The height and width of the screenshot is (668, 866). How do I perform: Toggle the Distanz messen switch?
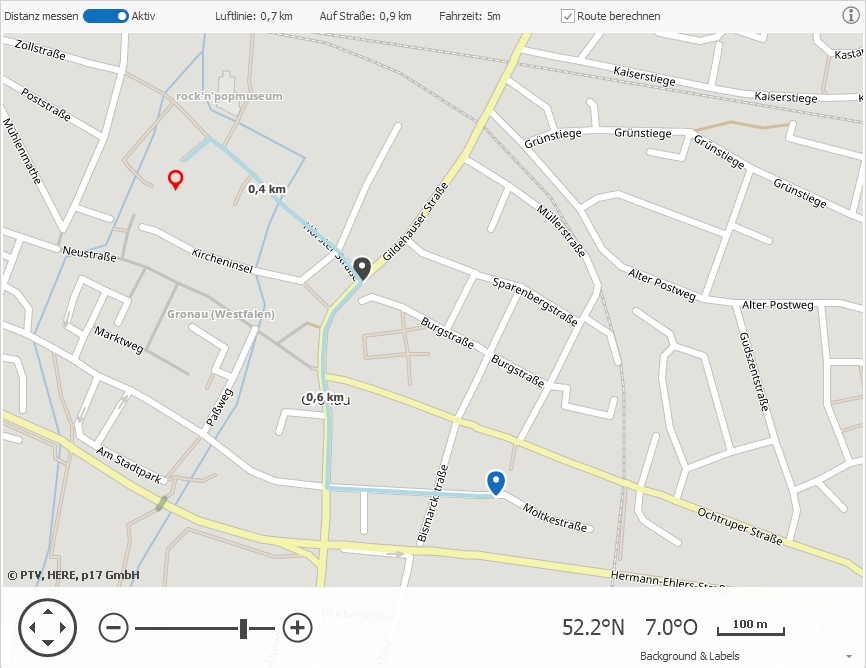point(106,16)
